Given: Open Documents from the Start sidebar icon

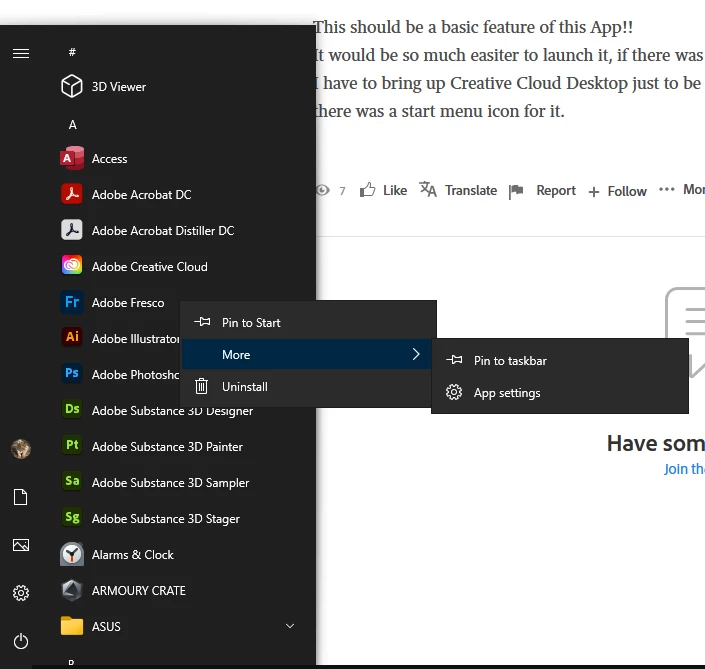Looking at the screenshot, I should point(21,497).
